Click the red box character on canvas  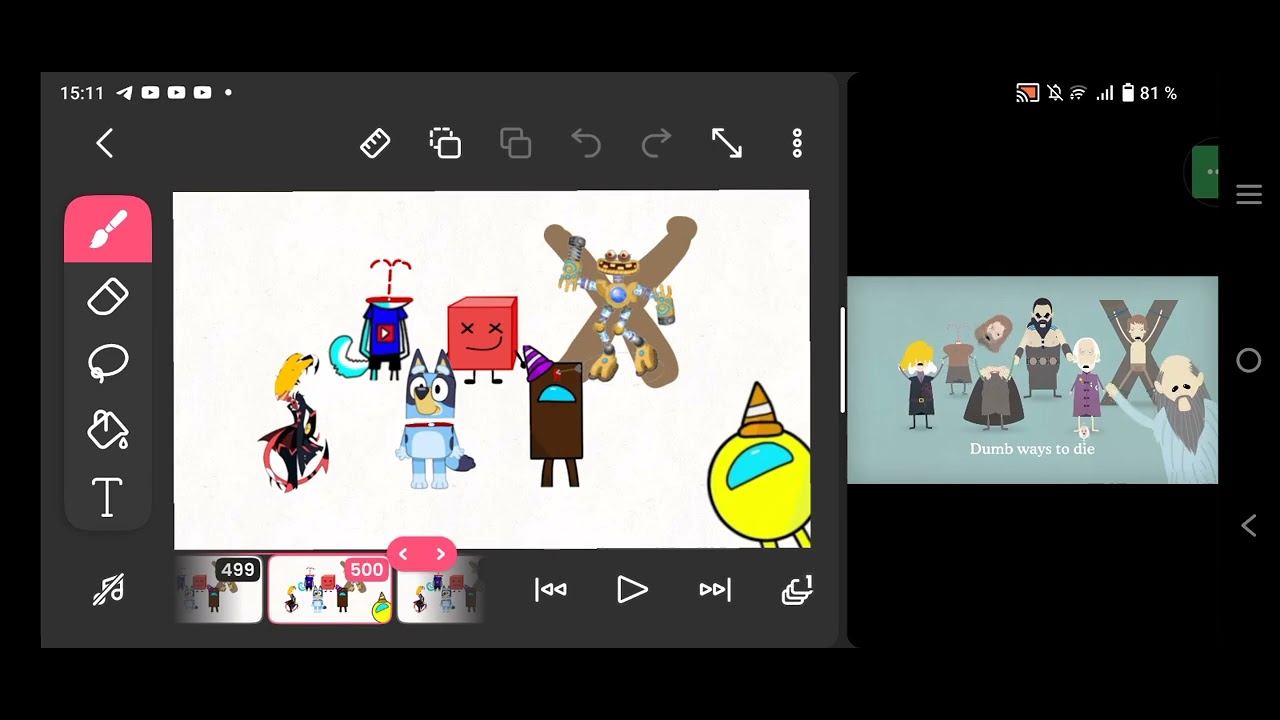click(482, 336)
